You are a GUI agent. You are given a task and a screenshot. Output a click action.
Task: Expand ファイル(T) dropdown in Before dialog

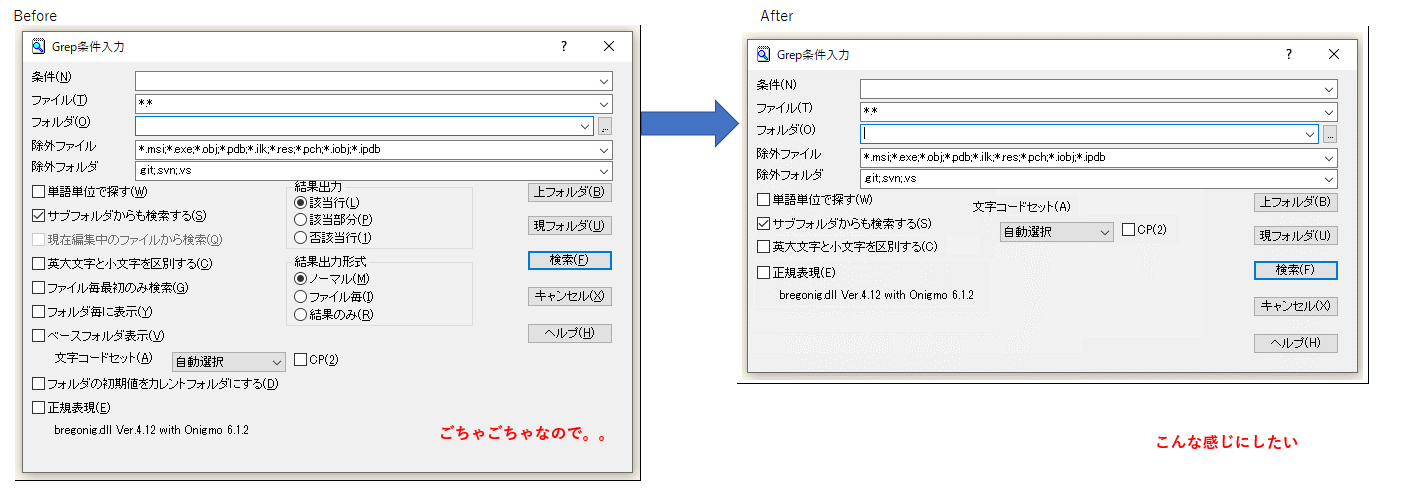604,104
